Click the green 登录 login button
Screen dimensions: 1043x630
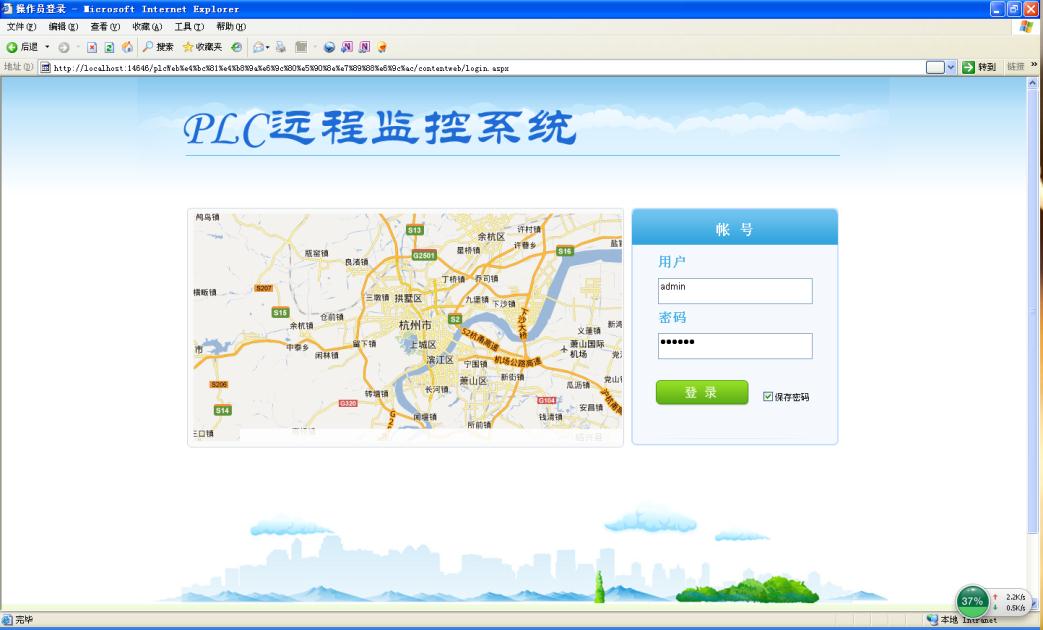pos(702,393)
